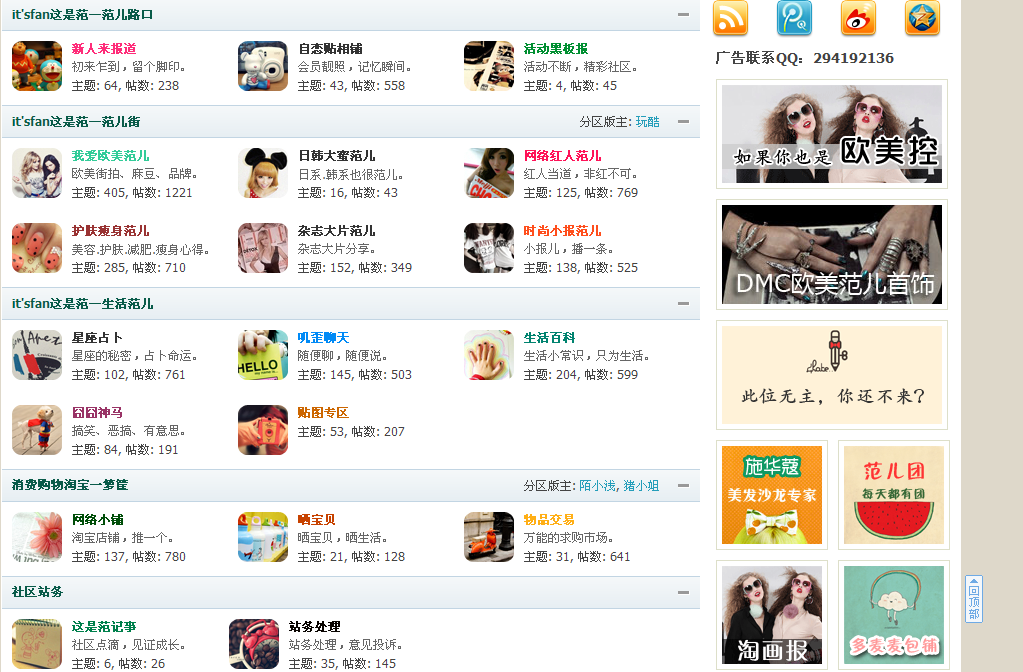
Task: Open the 贴图专区 forum link
Action: [324, 412]
